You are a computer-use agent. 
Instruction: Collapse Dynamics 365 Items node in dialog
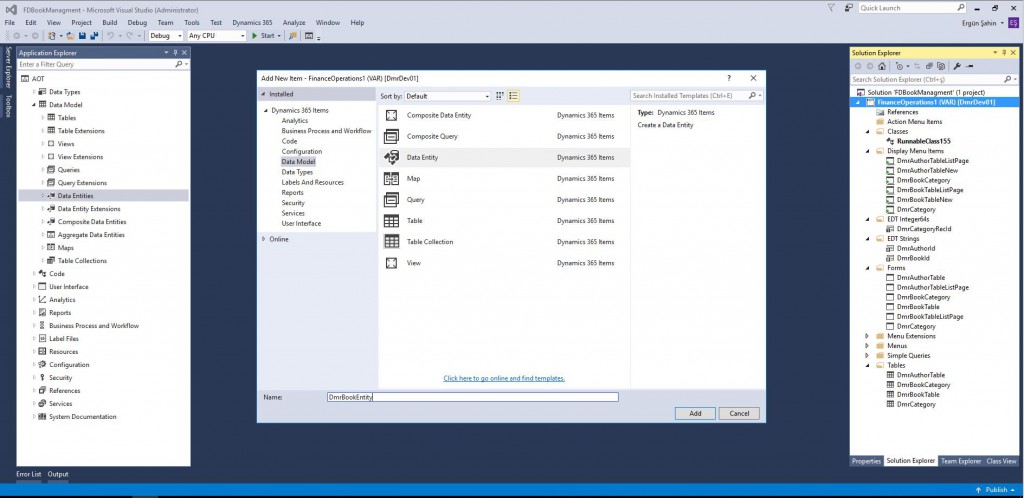[x=266, y=111]
